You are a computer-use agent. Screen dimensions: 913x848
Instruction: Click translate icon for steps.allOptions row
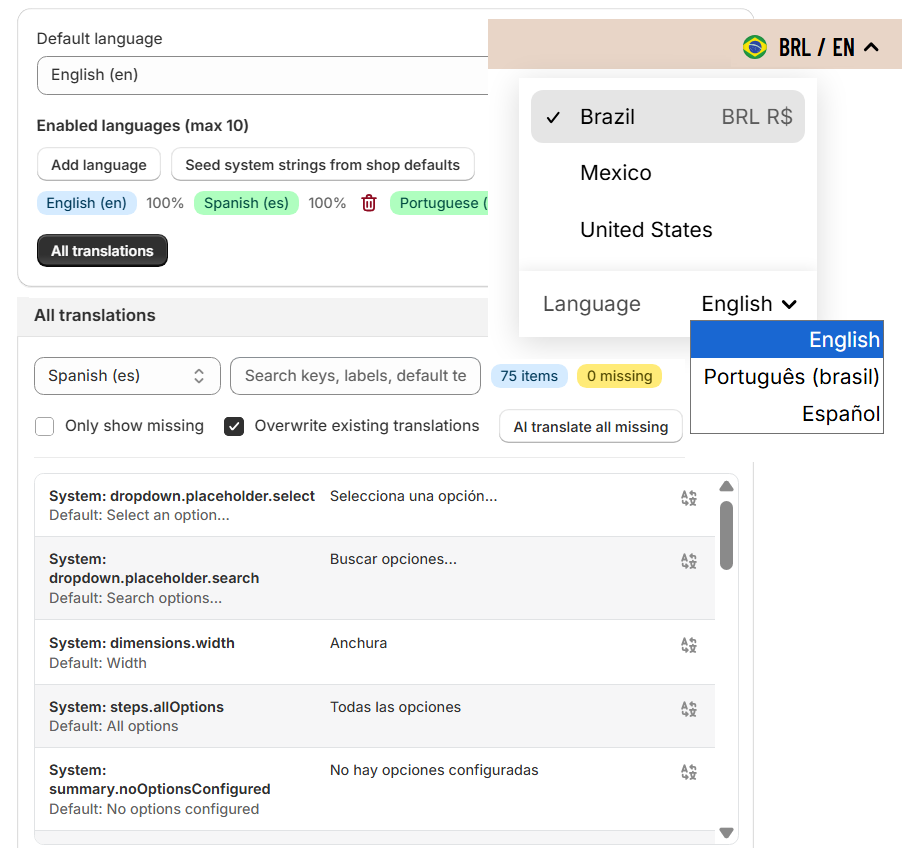pyautogui.click(x=689, y=709)
